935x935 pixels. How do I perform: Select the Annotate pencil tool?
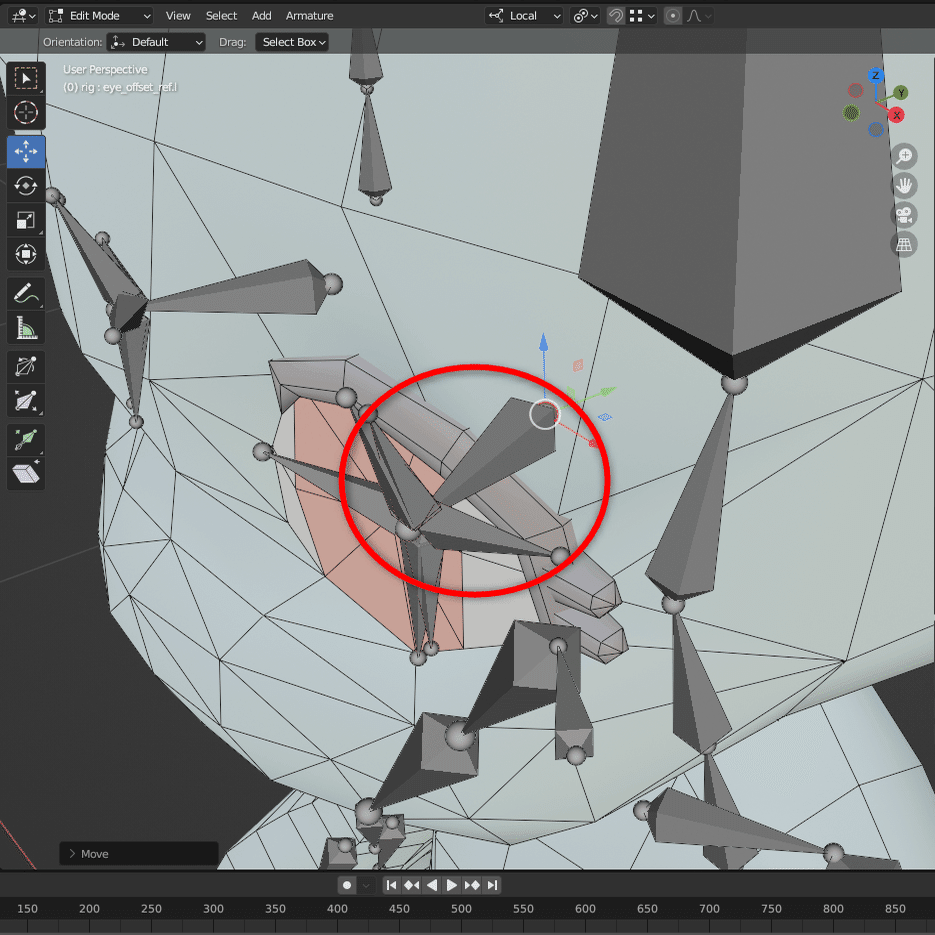point(26,293)
